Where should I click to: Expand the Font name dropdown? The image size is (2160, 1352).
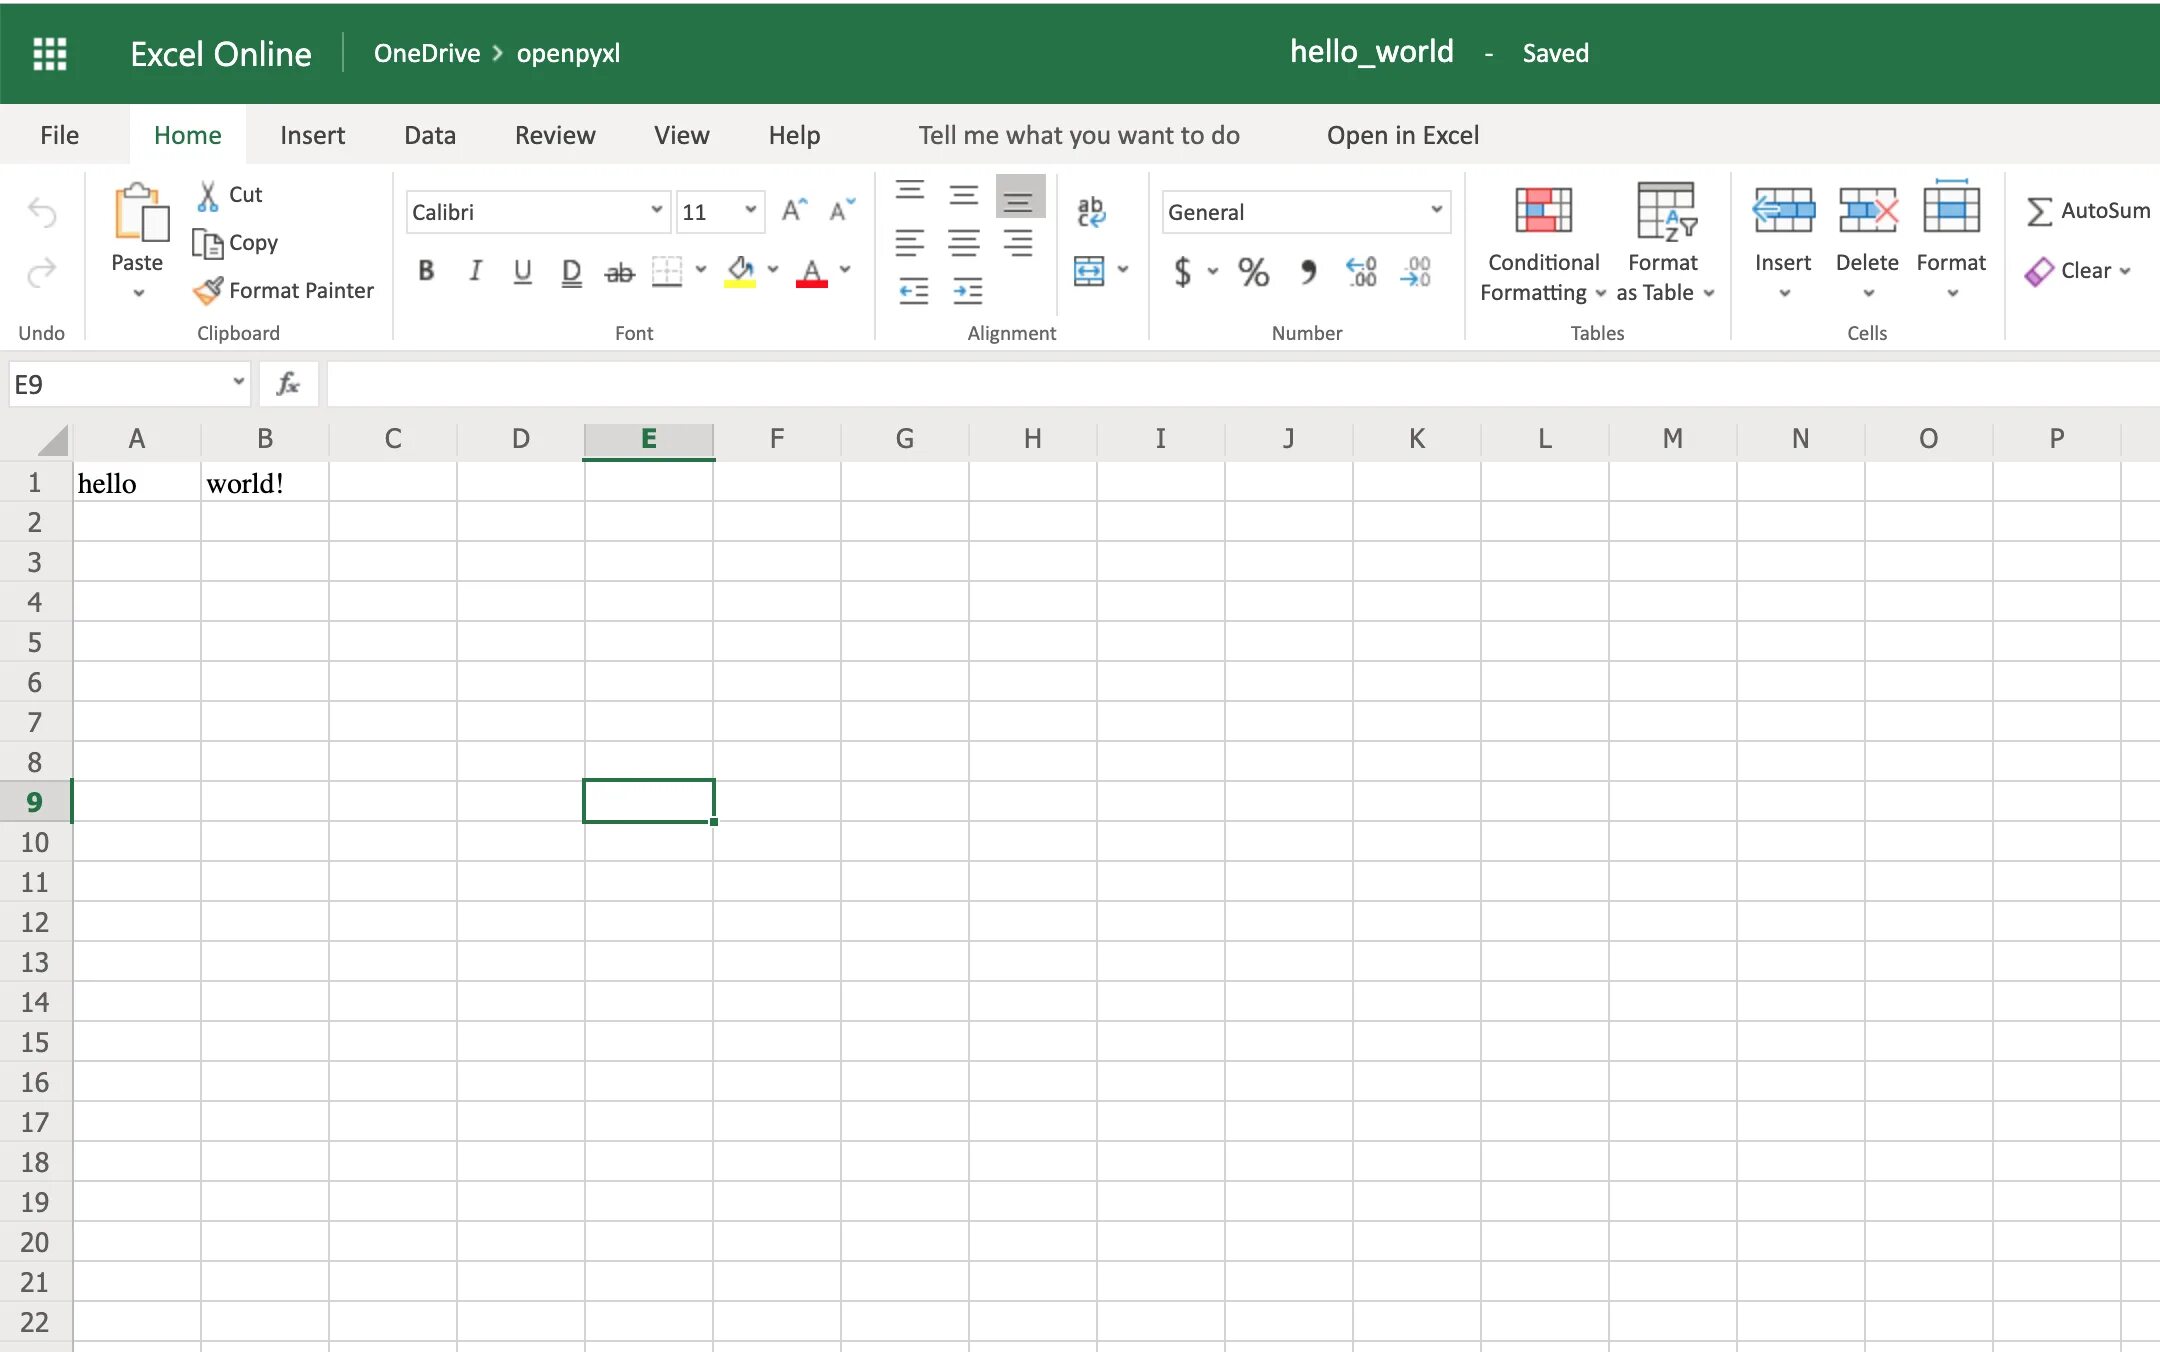pos(654,210)
